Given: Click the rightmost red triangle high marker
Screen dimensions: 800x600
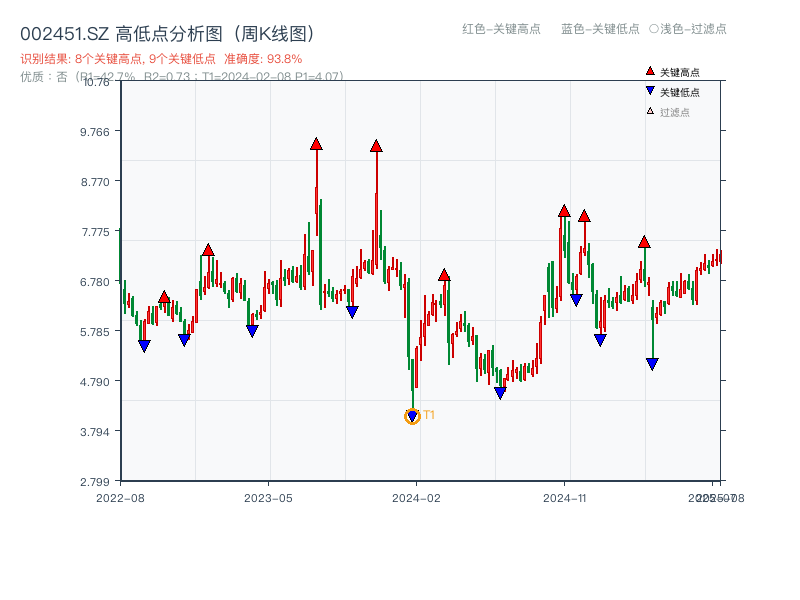Looking at the screenshot, I should (643, 240).
